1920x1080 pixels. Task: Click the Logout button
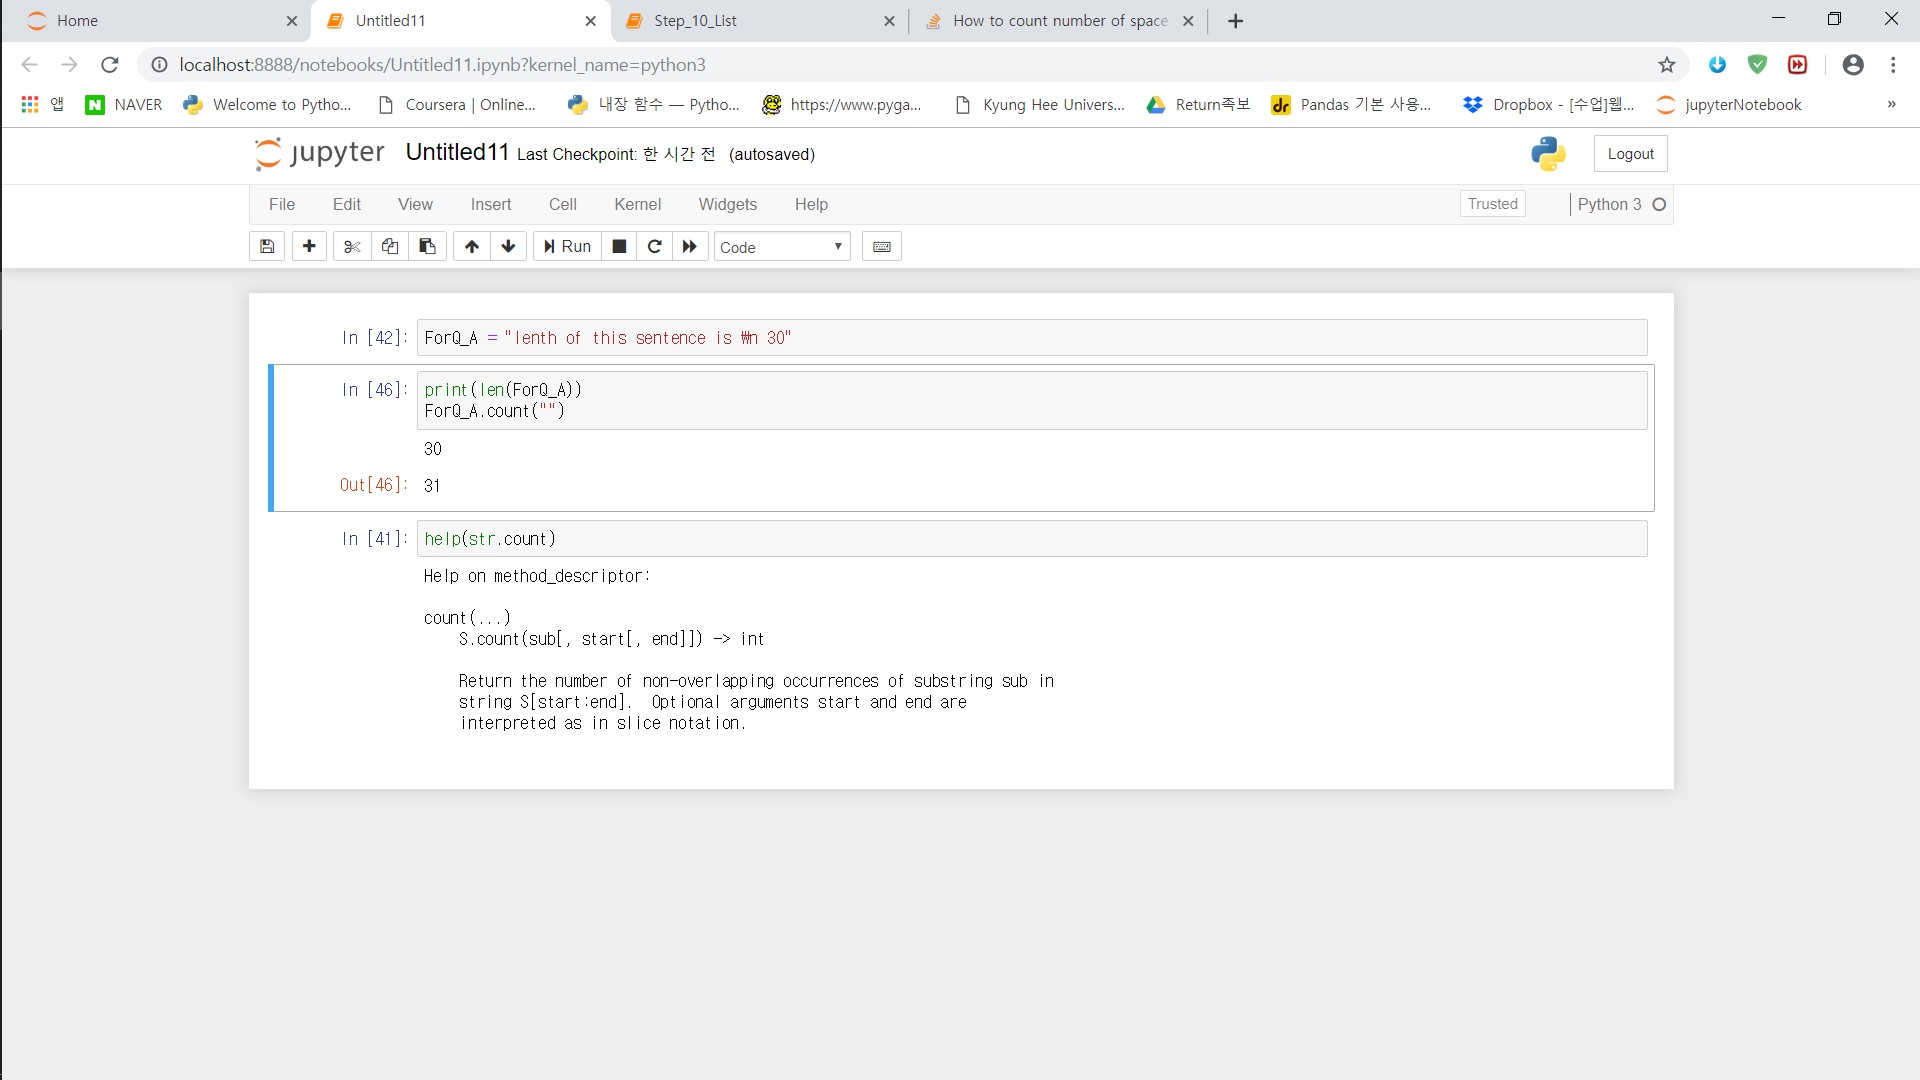click(x=1630, y=154)
